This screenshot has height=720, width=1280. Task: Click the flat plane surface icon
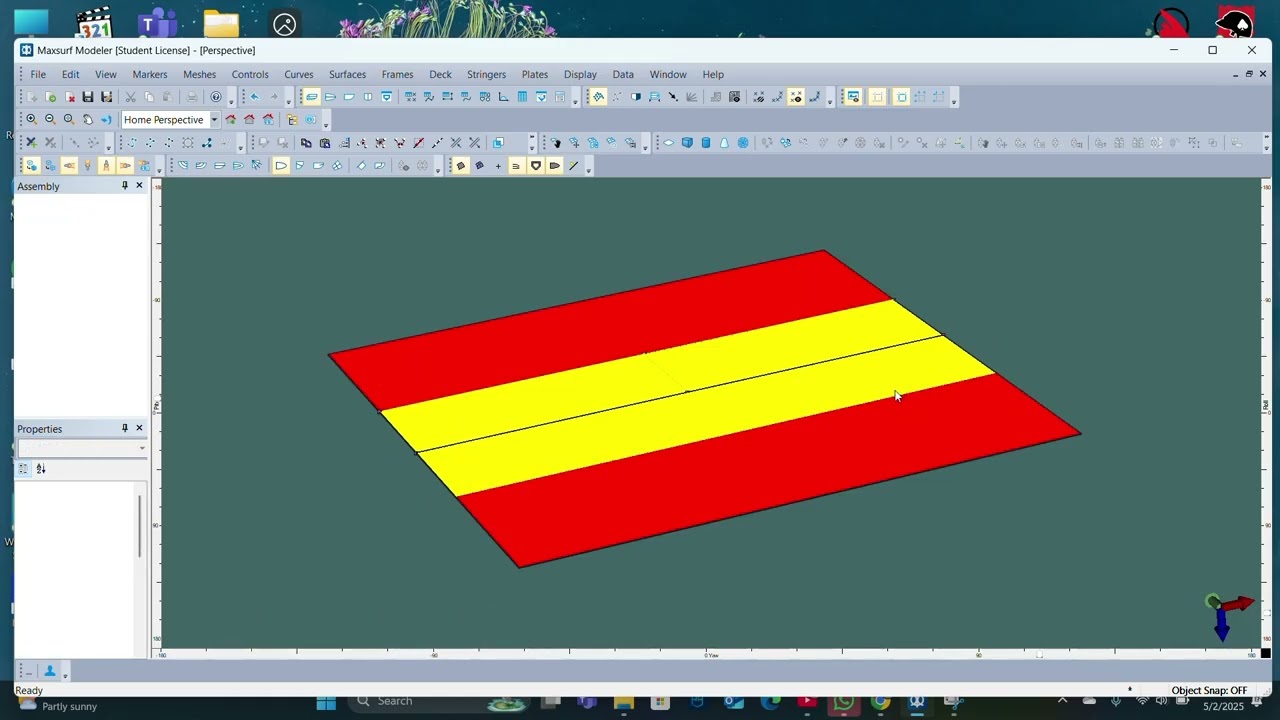(669, 142)
